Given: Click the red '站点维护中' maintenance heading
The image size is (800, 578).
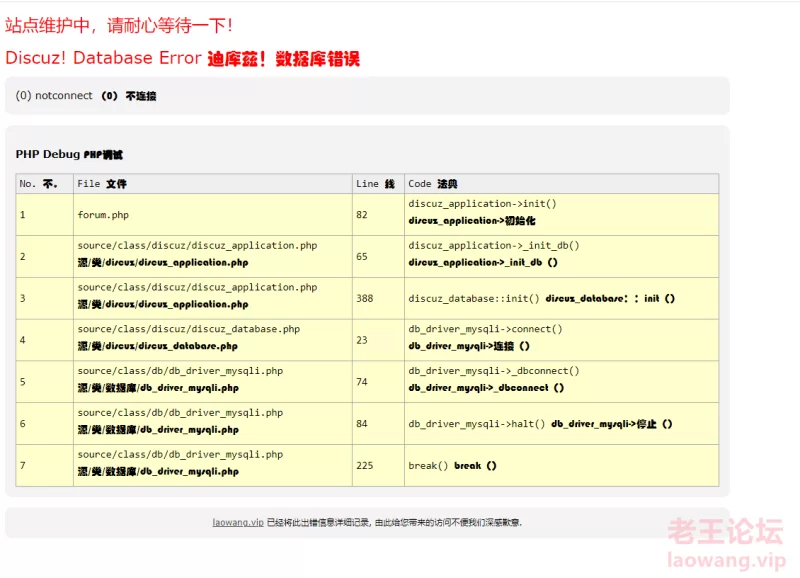Looking at the screenshot, I should pyautogui.click(x=118, y=25).
